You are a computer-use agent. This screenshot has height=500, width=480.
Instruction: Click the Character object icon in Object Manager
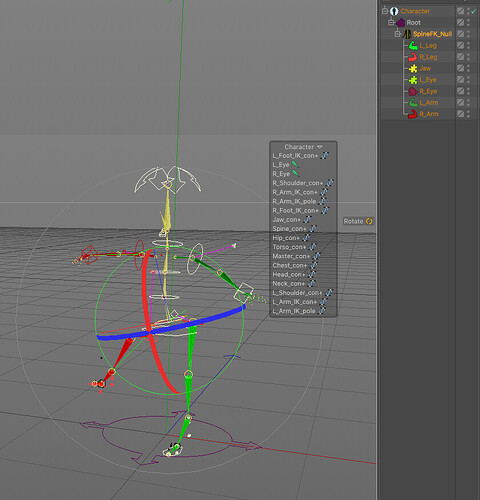394,11
